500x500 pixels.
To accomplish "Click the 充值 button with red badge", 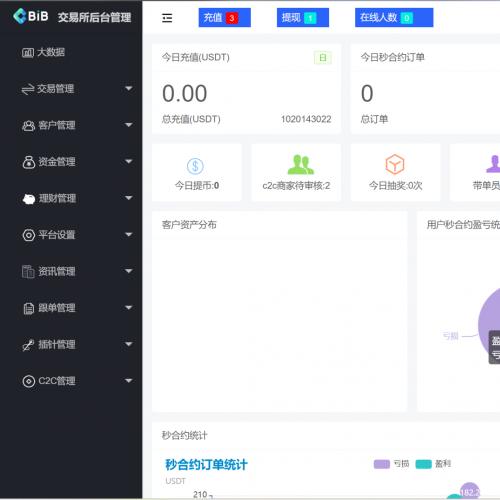I will pyautogui.click(x=225, y=18).
